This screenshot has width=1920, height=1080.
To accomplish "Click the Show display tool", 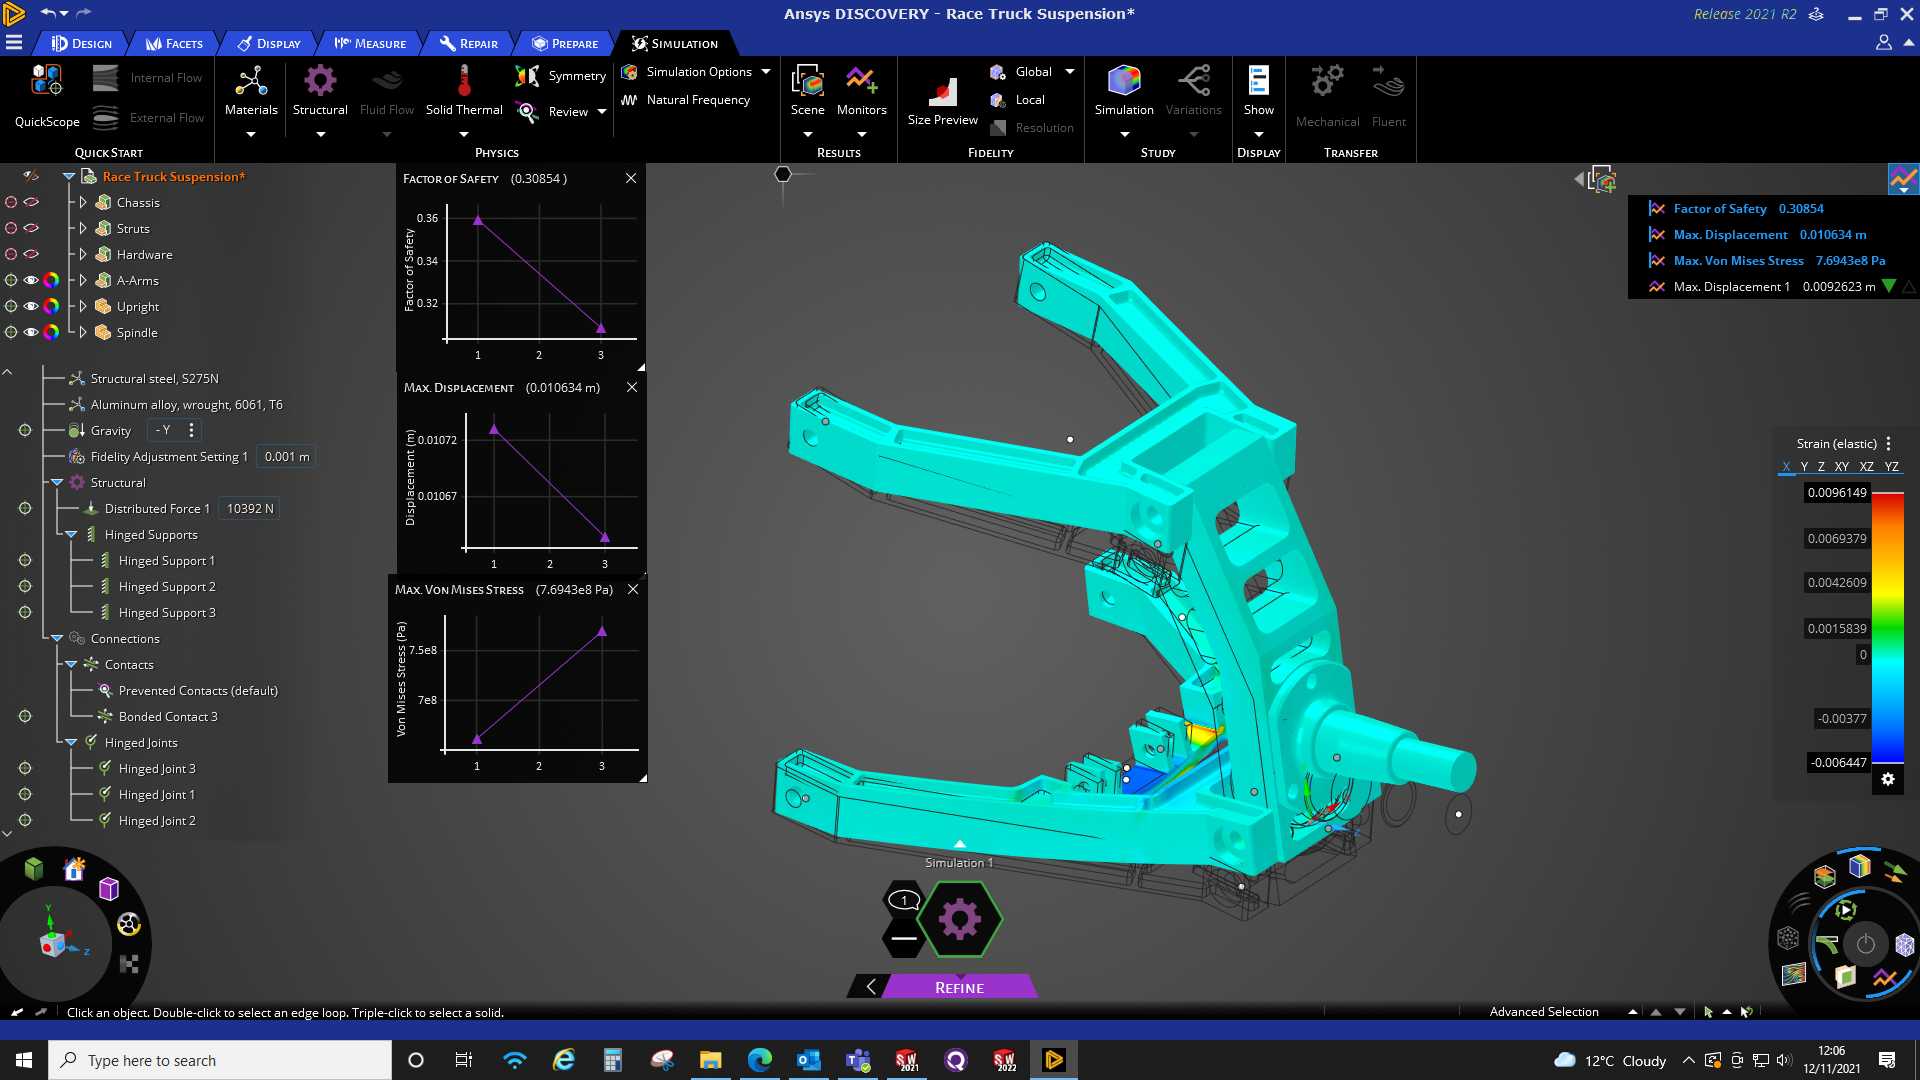I will tap(1258, 91).
